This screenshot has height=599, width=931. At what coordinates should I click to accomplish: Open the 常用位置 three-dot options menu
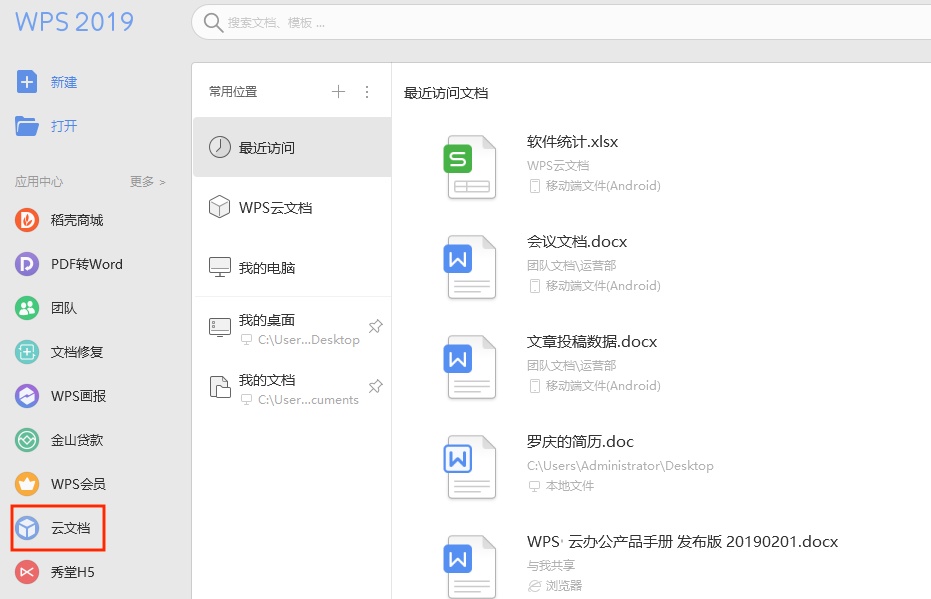pos(367,91)
